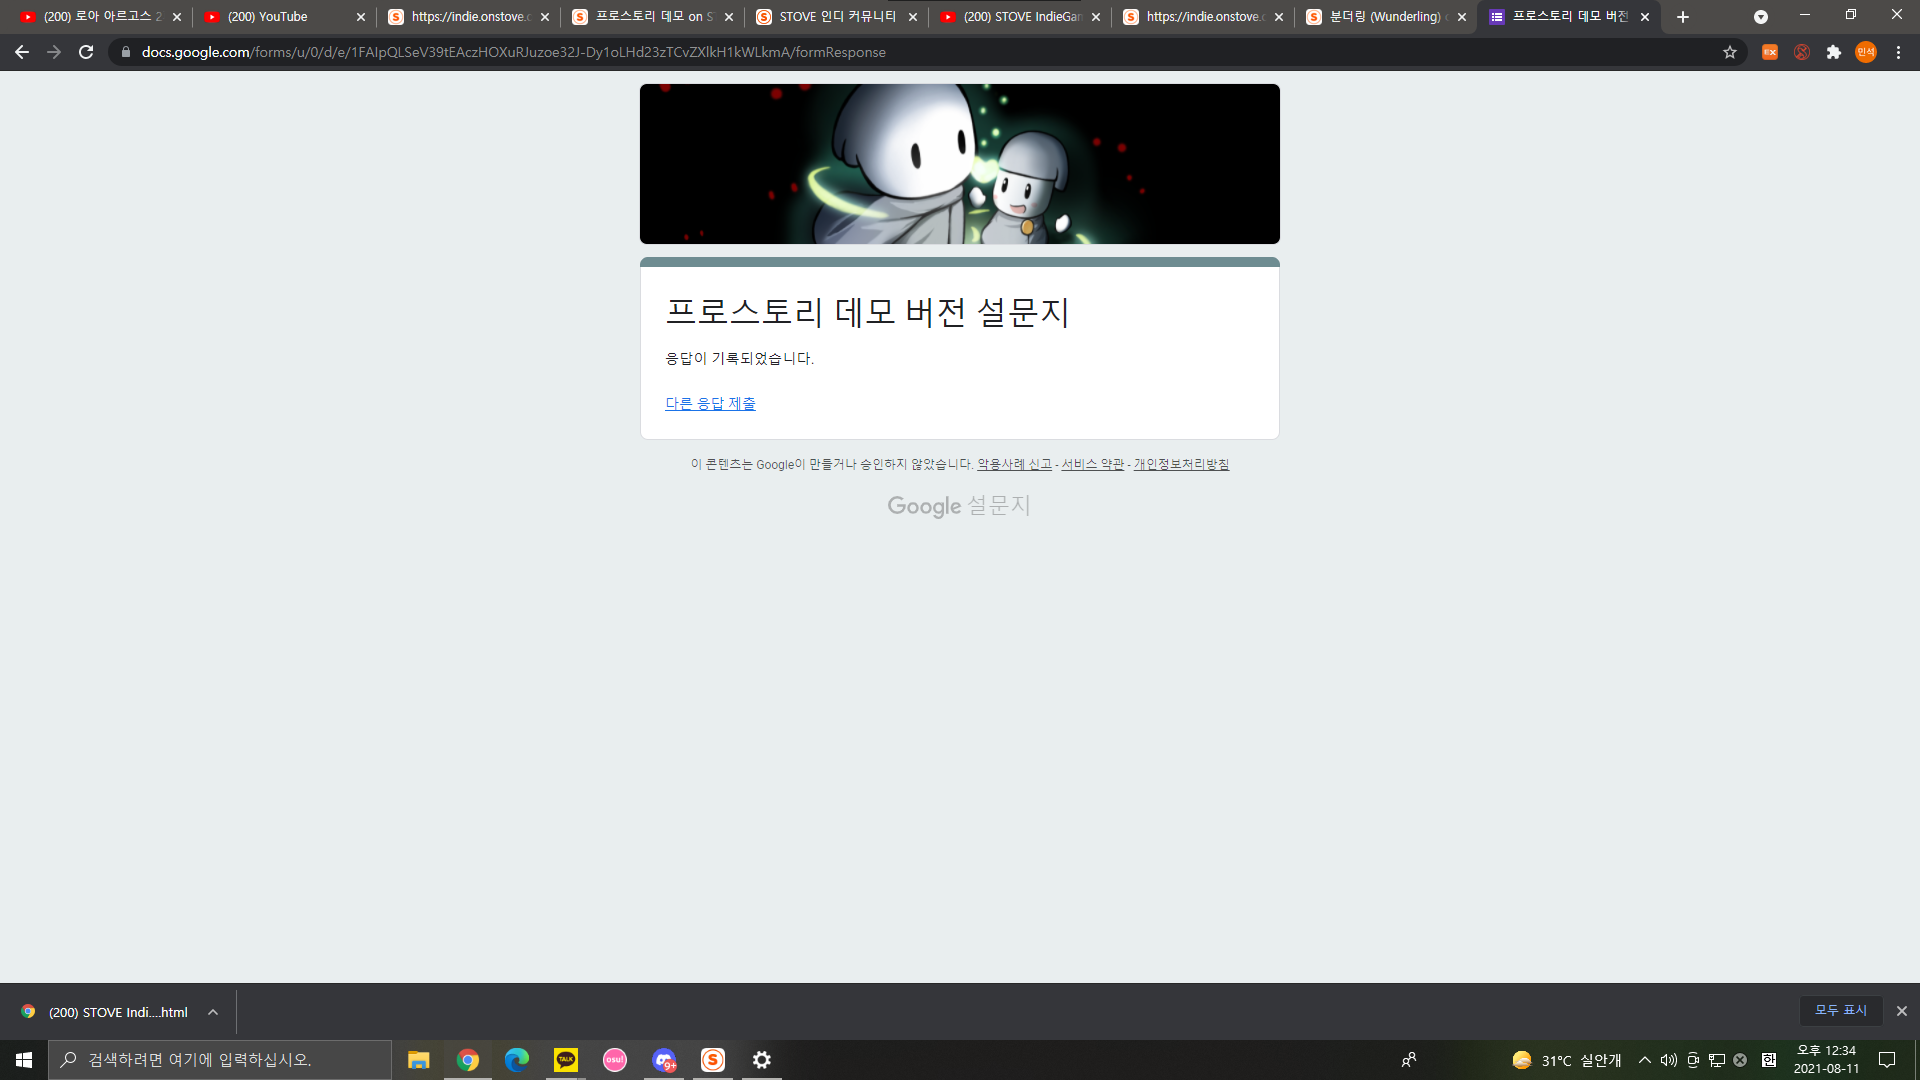The image size is (1920, 1080).
Task: Click the 모두 표시 downloads button
Action: 1840,1010
